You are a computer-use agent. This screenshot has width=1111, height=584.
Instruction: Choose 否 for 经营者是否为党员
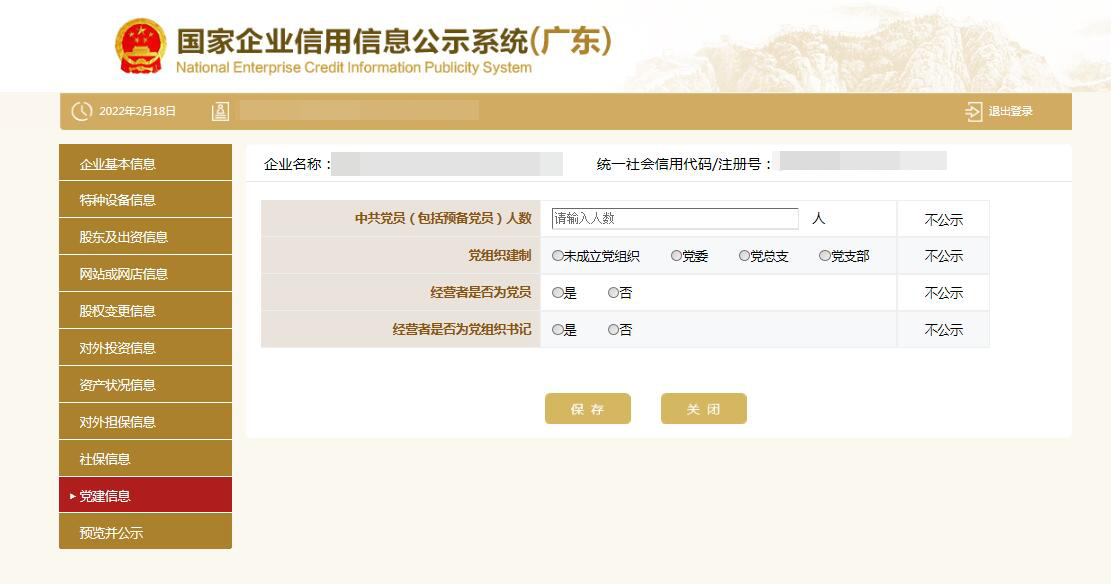[x=614, y=293]
